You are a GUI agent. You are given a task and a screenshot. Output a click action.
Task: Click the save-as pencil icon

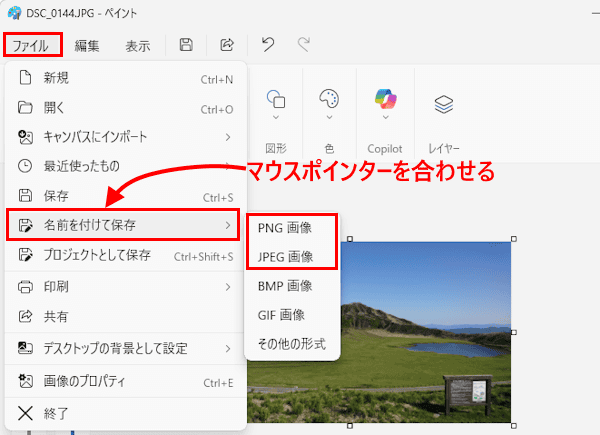click(x=26, y=225)
